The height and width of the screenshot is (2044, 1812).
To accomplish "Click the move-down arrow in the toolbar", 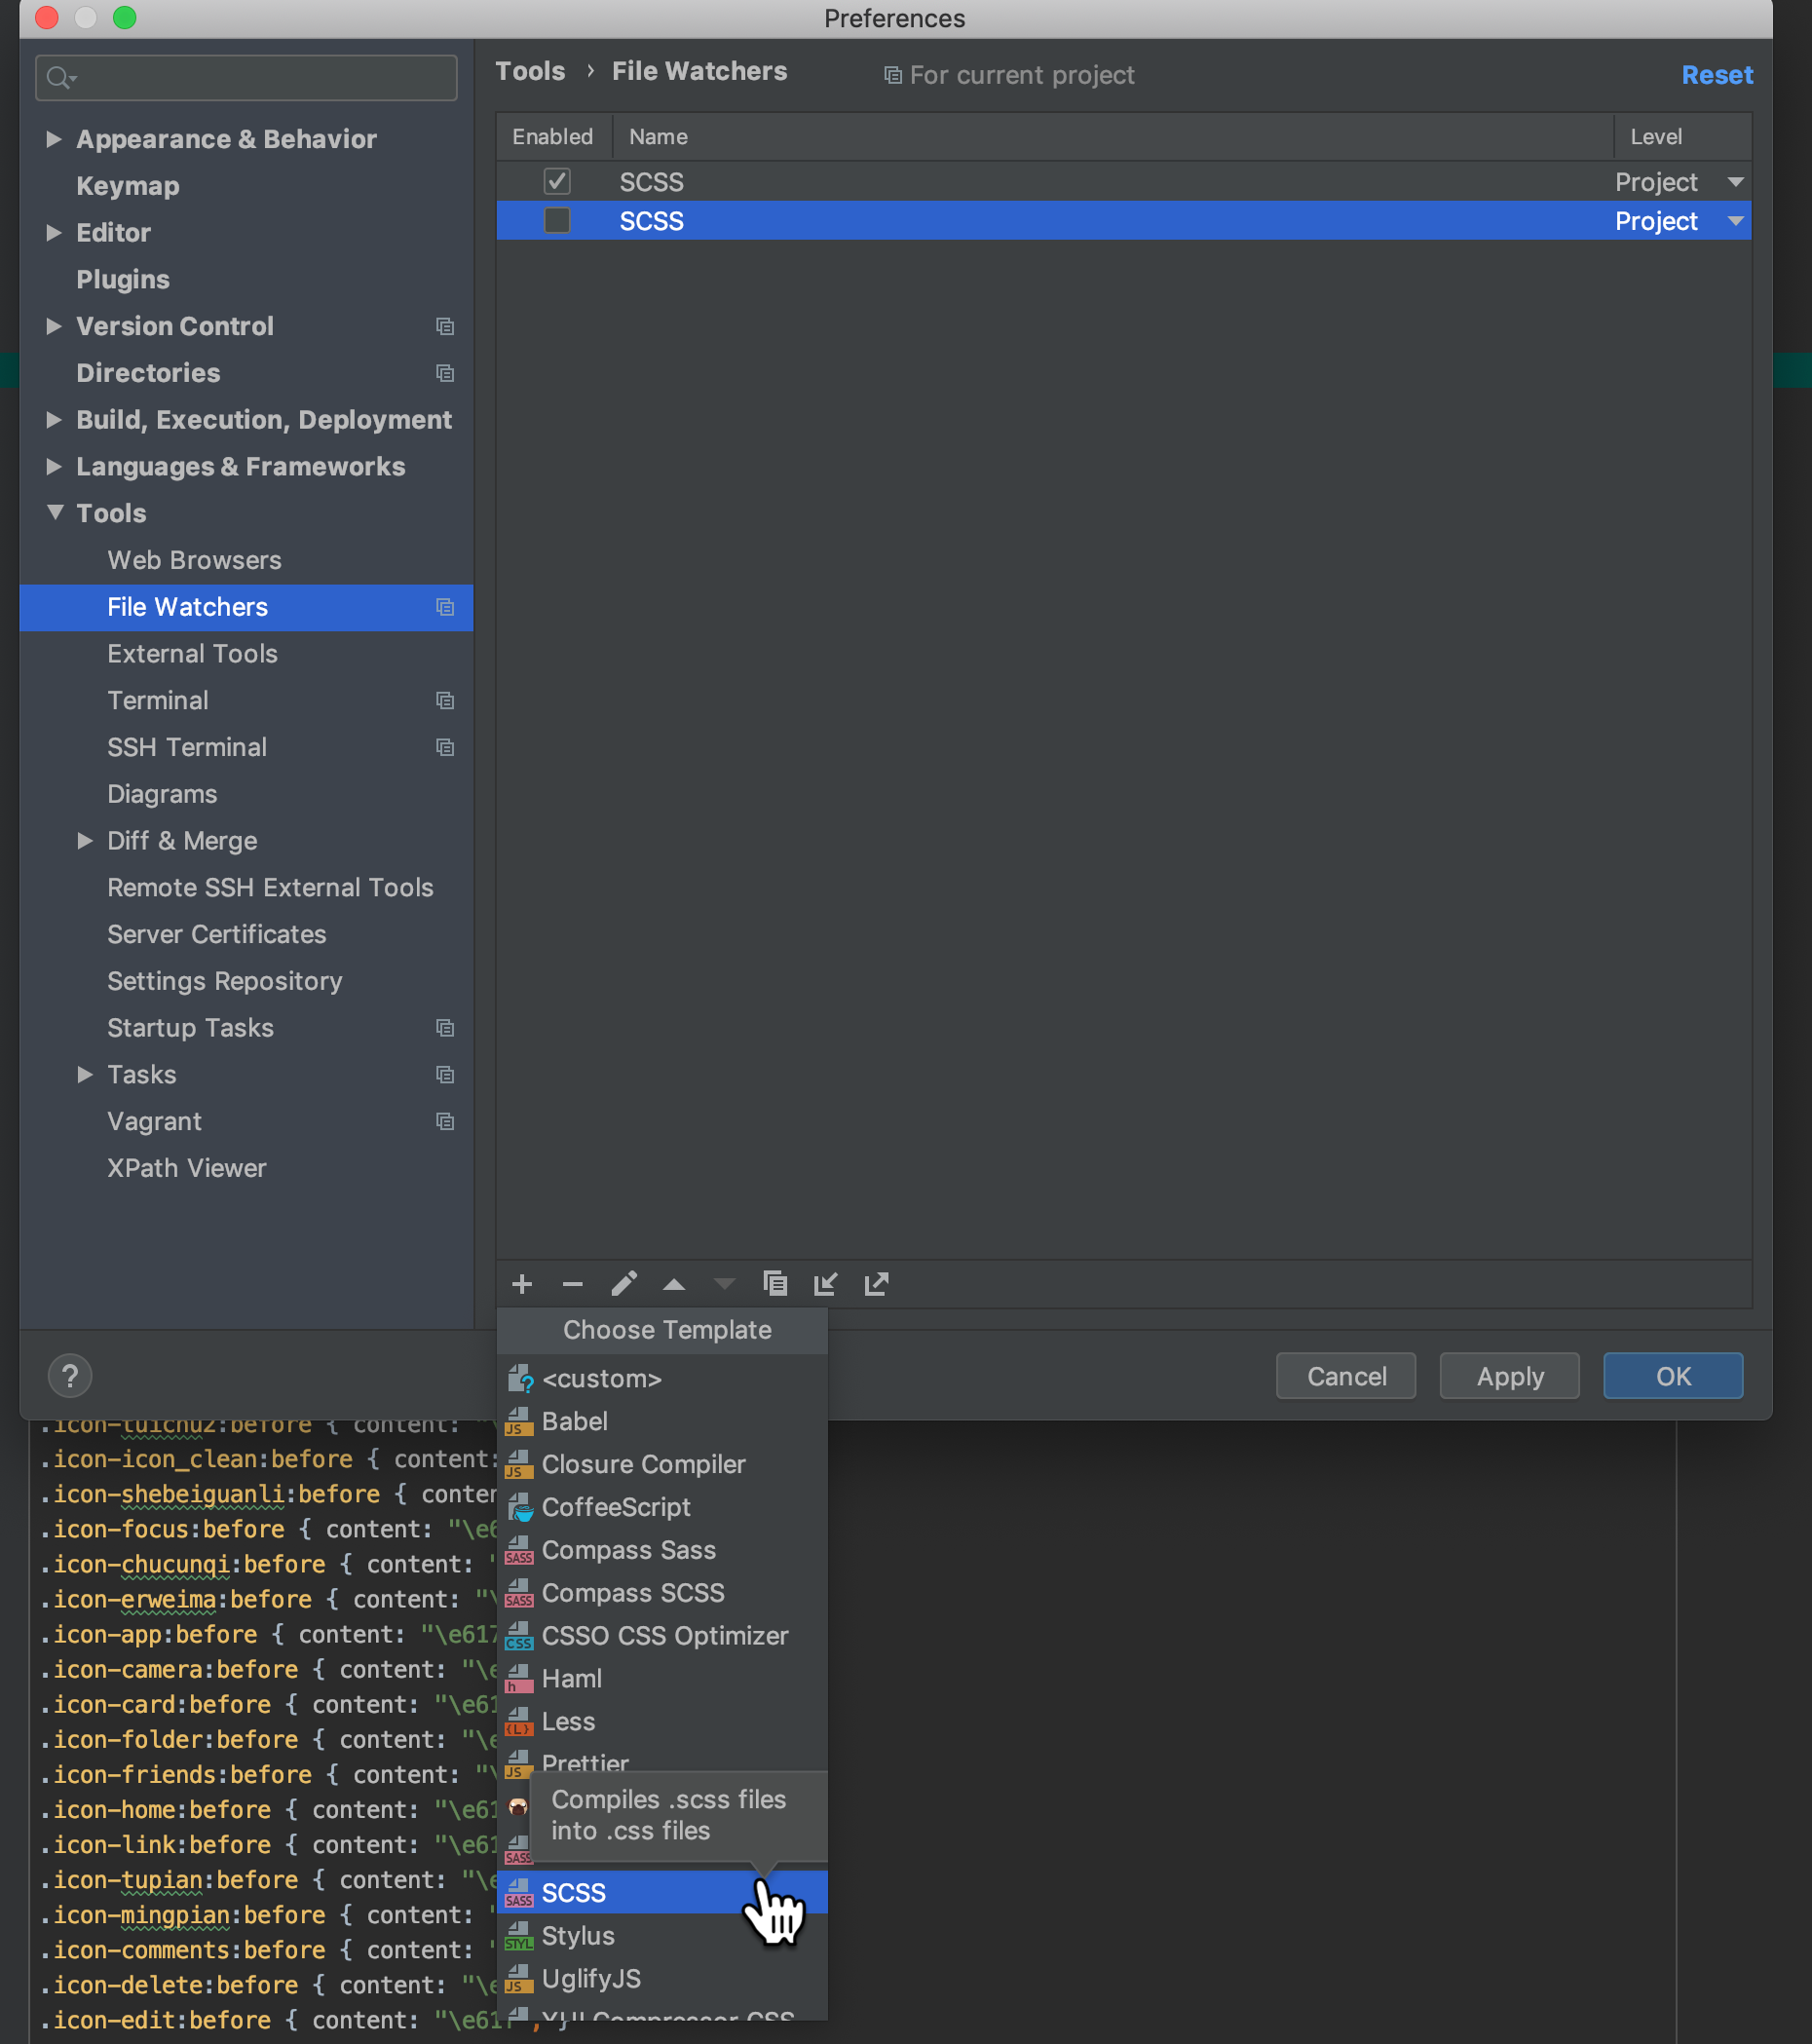I will pyautogui.click(x=724, y=1284).
